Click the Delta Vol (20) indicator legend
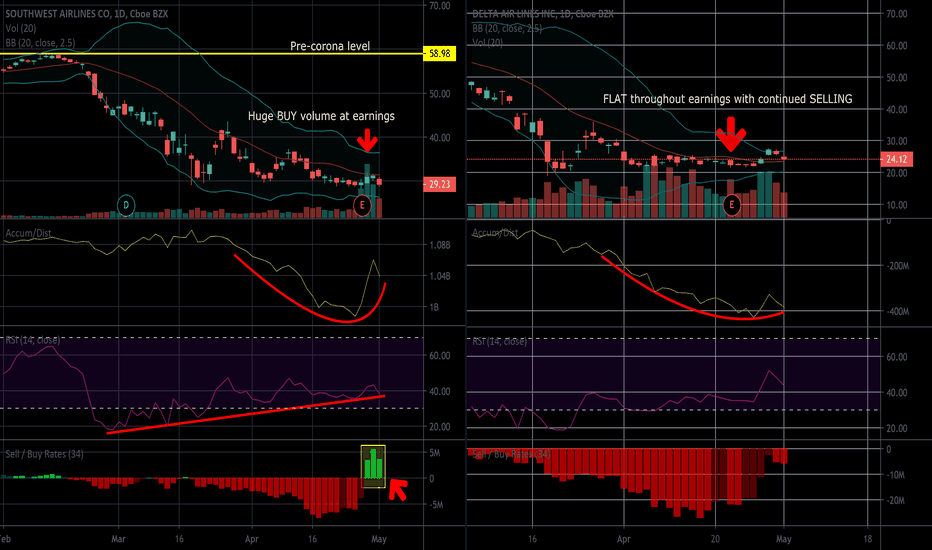Screen dimensions: 932x550 [x=487, y=43]
